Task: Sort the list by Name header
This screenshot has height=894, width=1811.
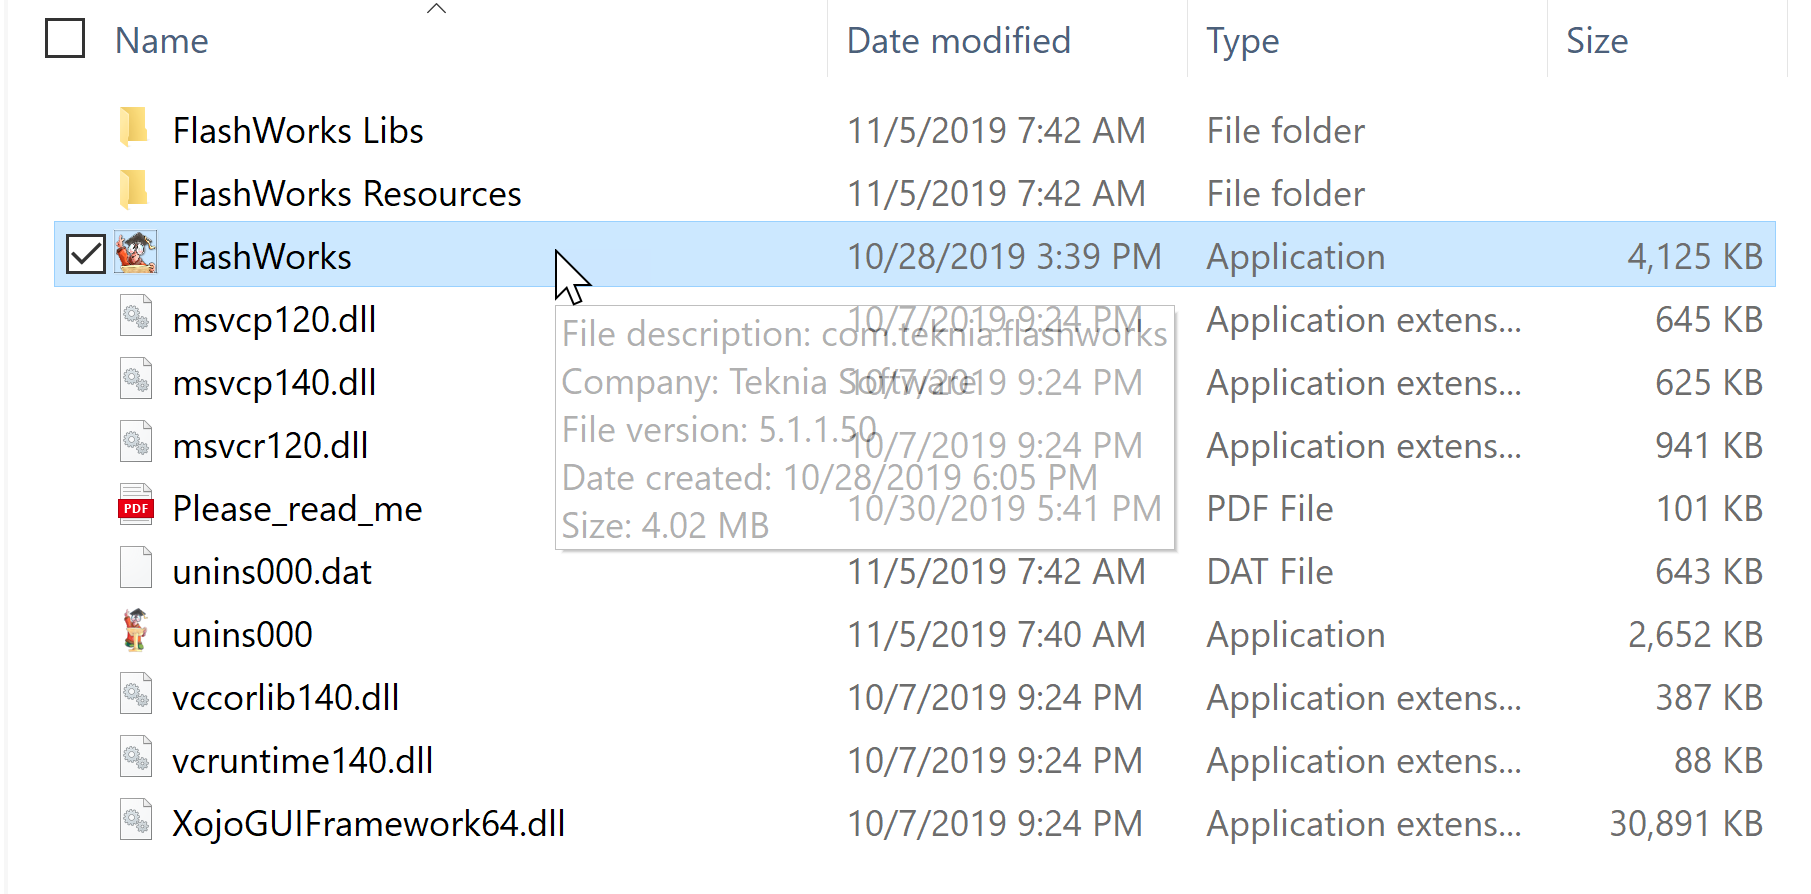Action: tap(162, 41)
